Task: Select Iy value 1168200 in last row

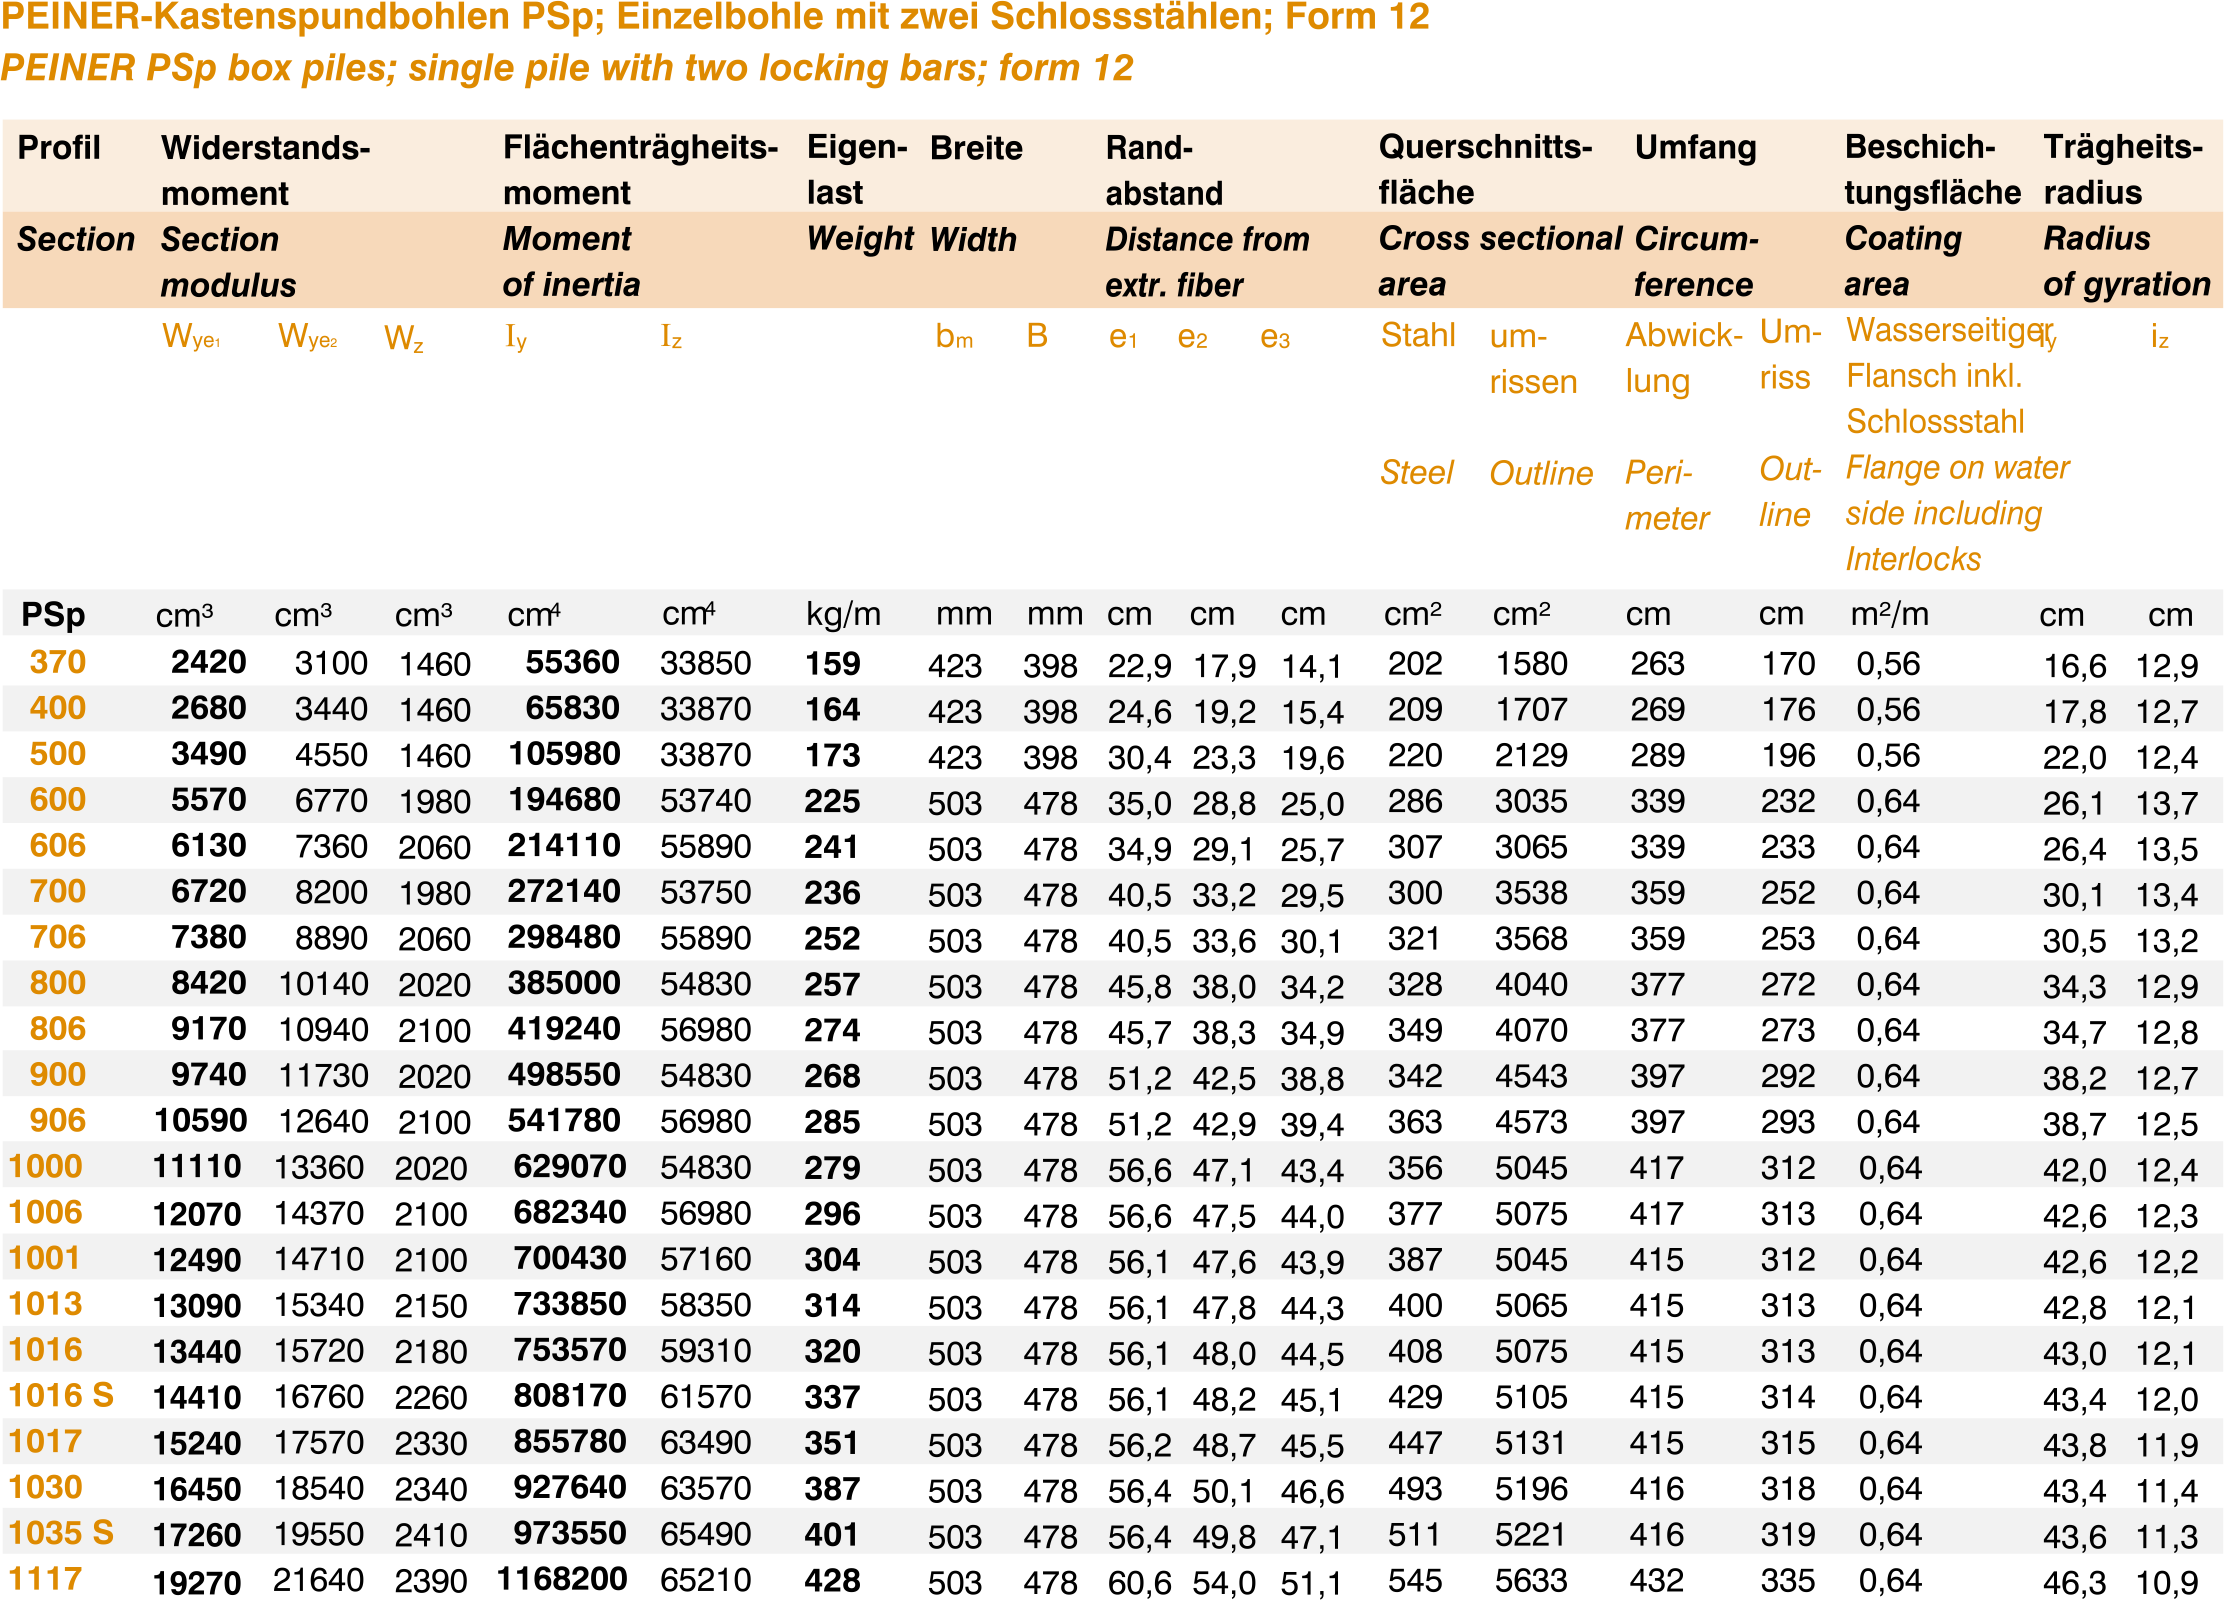Action: pyautogui.click(x=562, y=1579)
